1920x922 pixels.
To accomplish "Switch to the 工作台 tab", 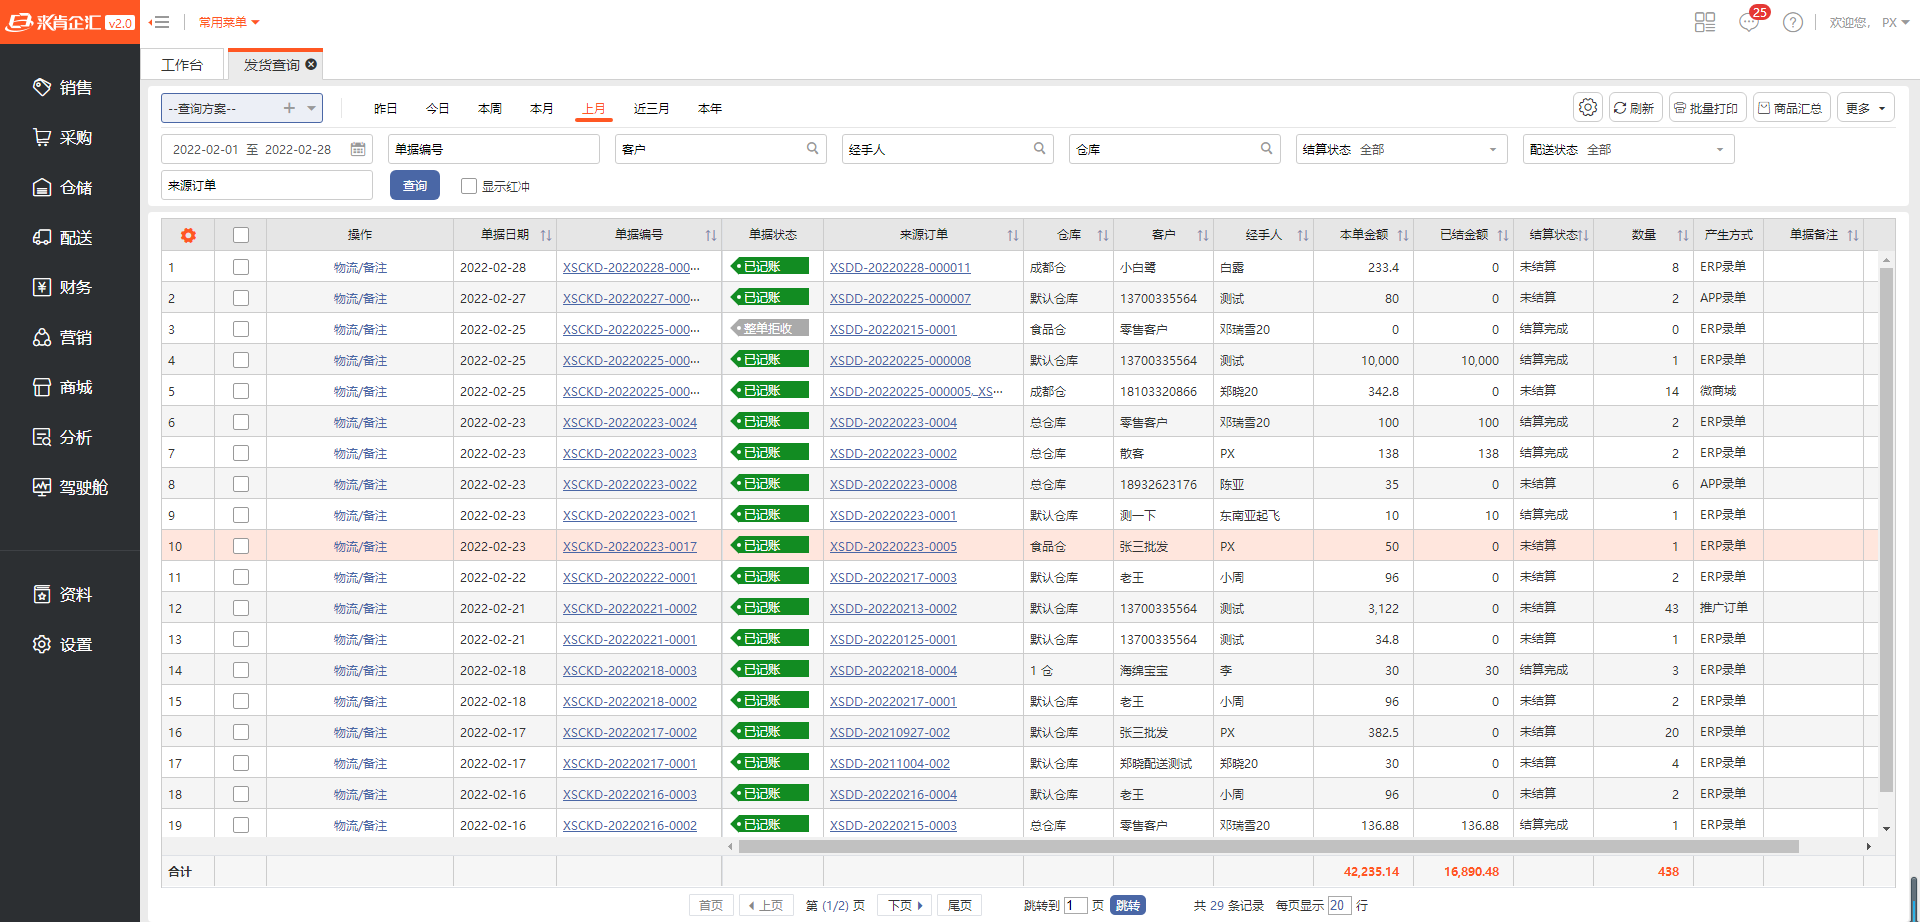I will tap(182, 64).
